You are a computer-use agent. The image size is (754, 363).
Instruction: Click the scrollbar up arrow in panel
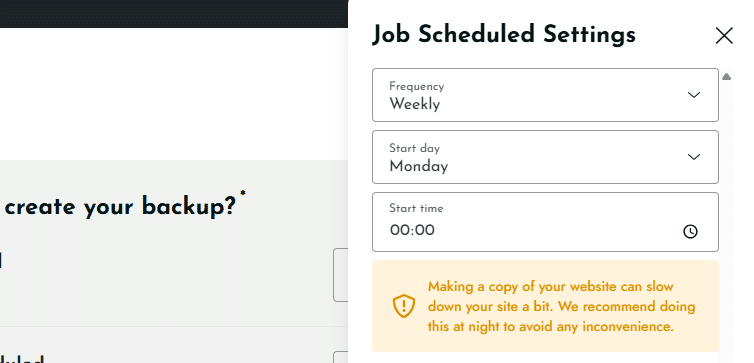coord(726,76)
